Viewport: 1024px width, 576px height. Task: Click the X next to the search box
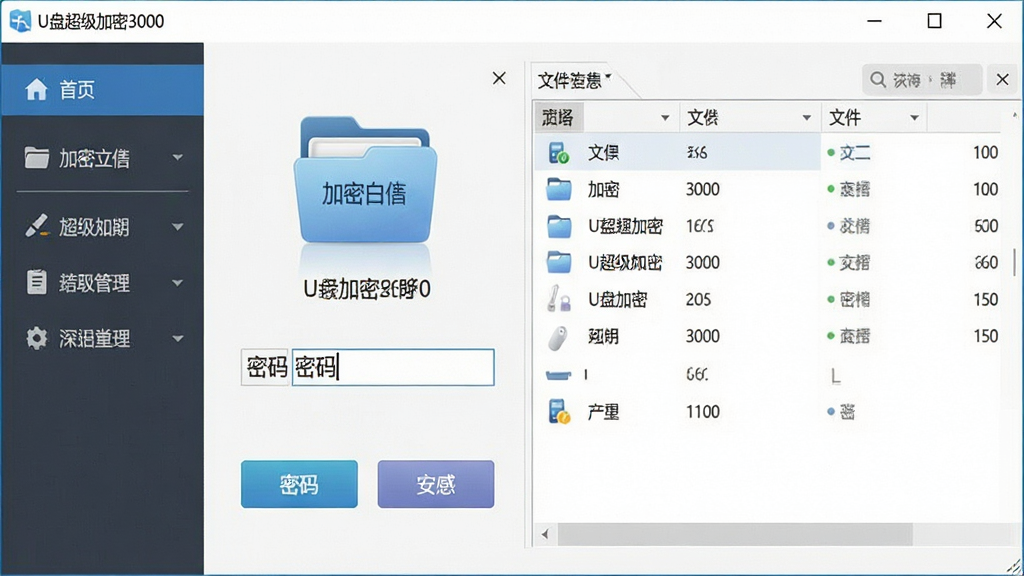[1002, 80]
